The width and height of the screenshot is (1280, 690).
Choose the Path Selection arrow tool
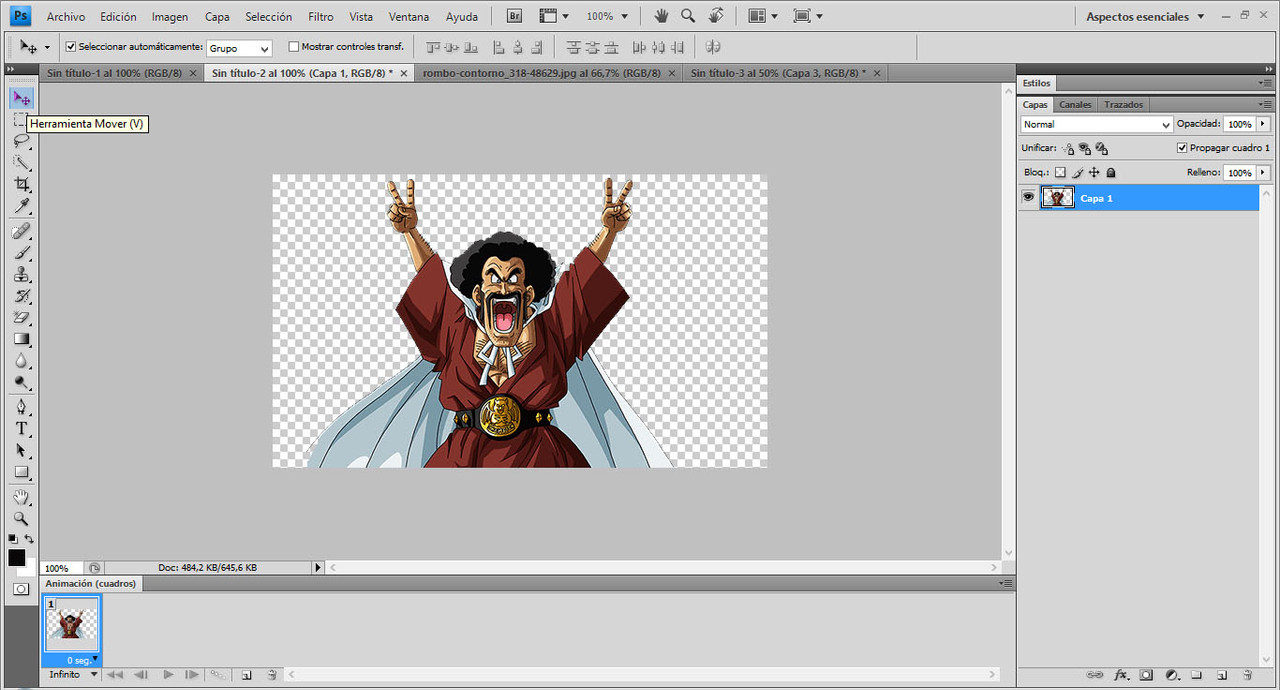pos(21,451)
